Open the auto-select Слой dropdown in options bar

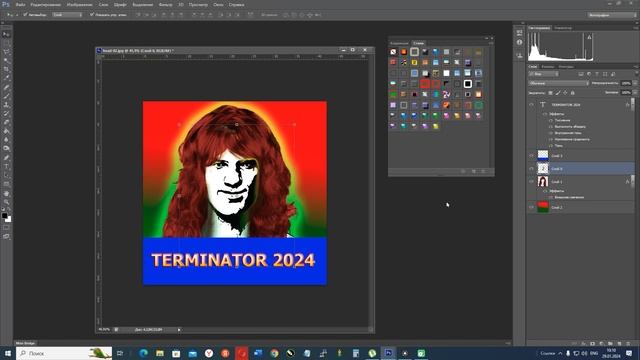67,15
